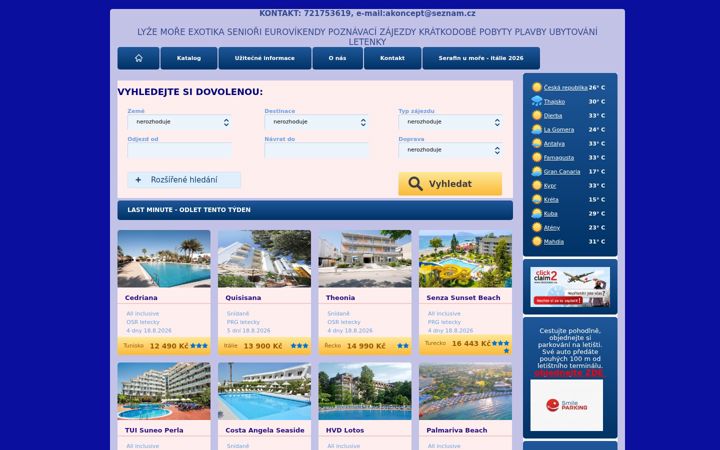Click the Návrat do date field
Viewport: 720px width, 450px height.
coord(316,150)
